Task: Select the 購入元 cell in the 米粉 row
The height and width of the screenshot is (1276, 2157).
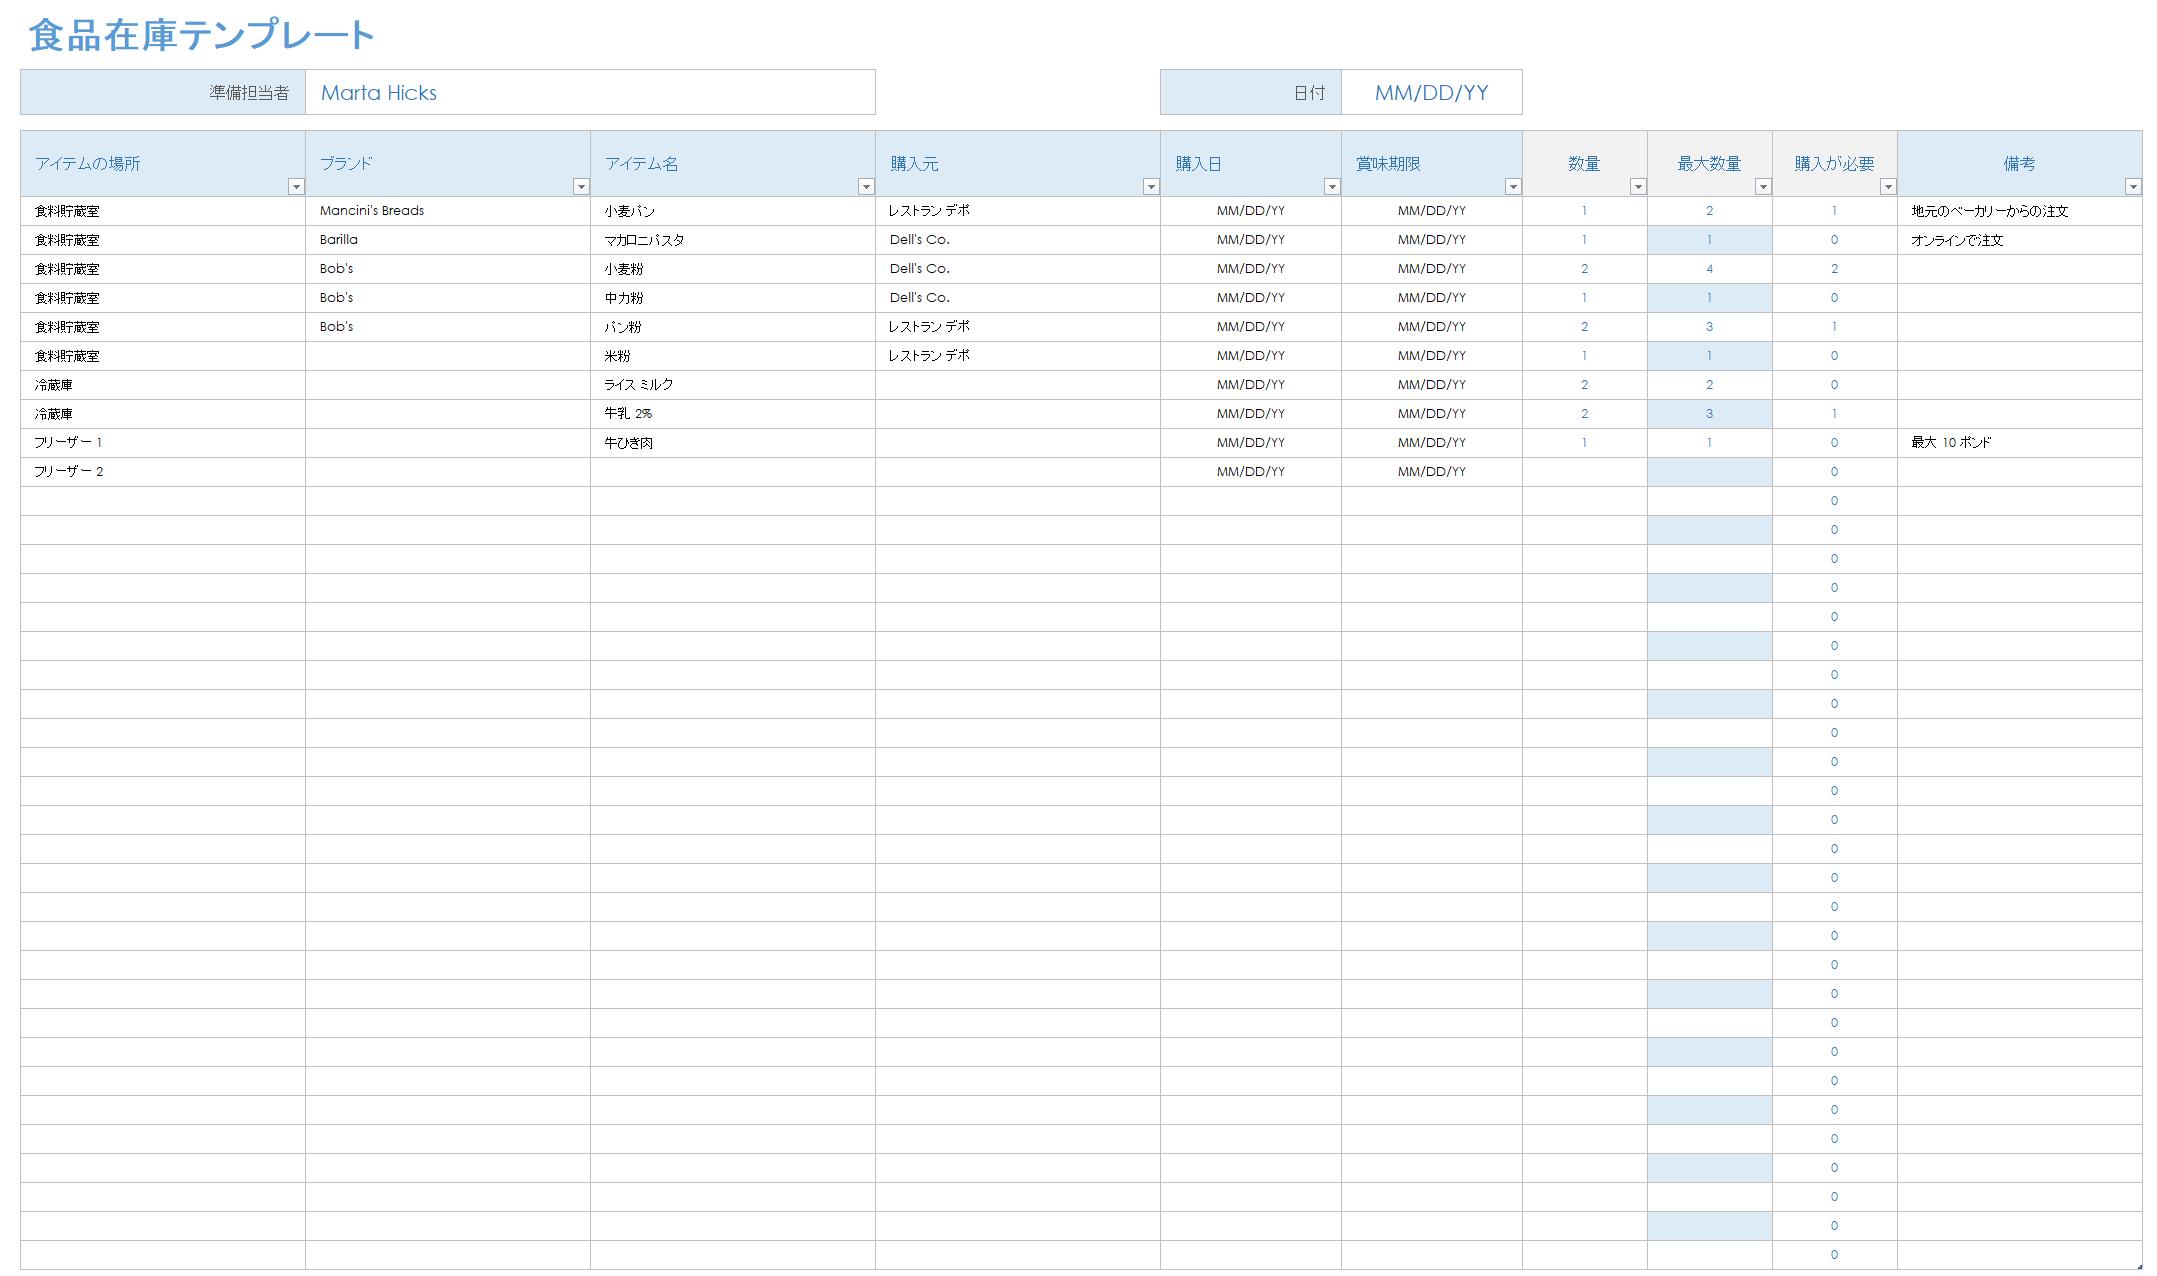Action: click(x=1018, y=356)
